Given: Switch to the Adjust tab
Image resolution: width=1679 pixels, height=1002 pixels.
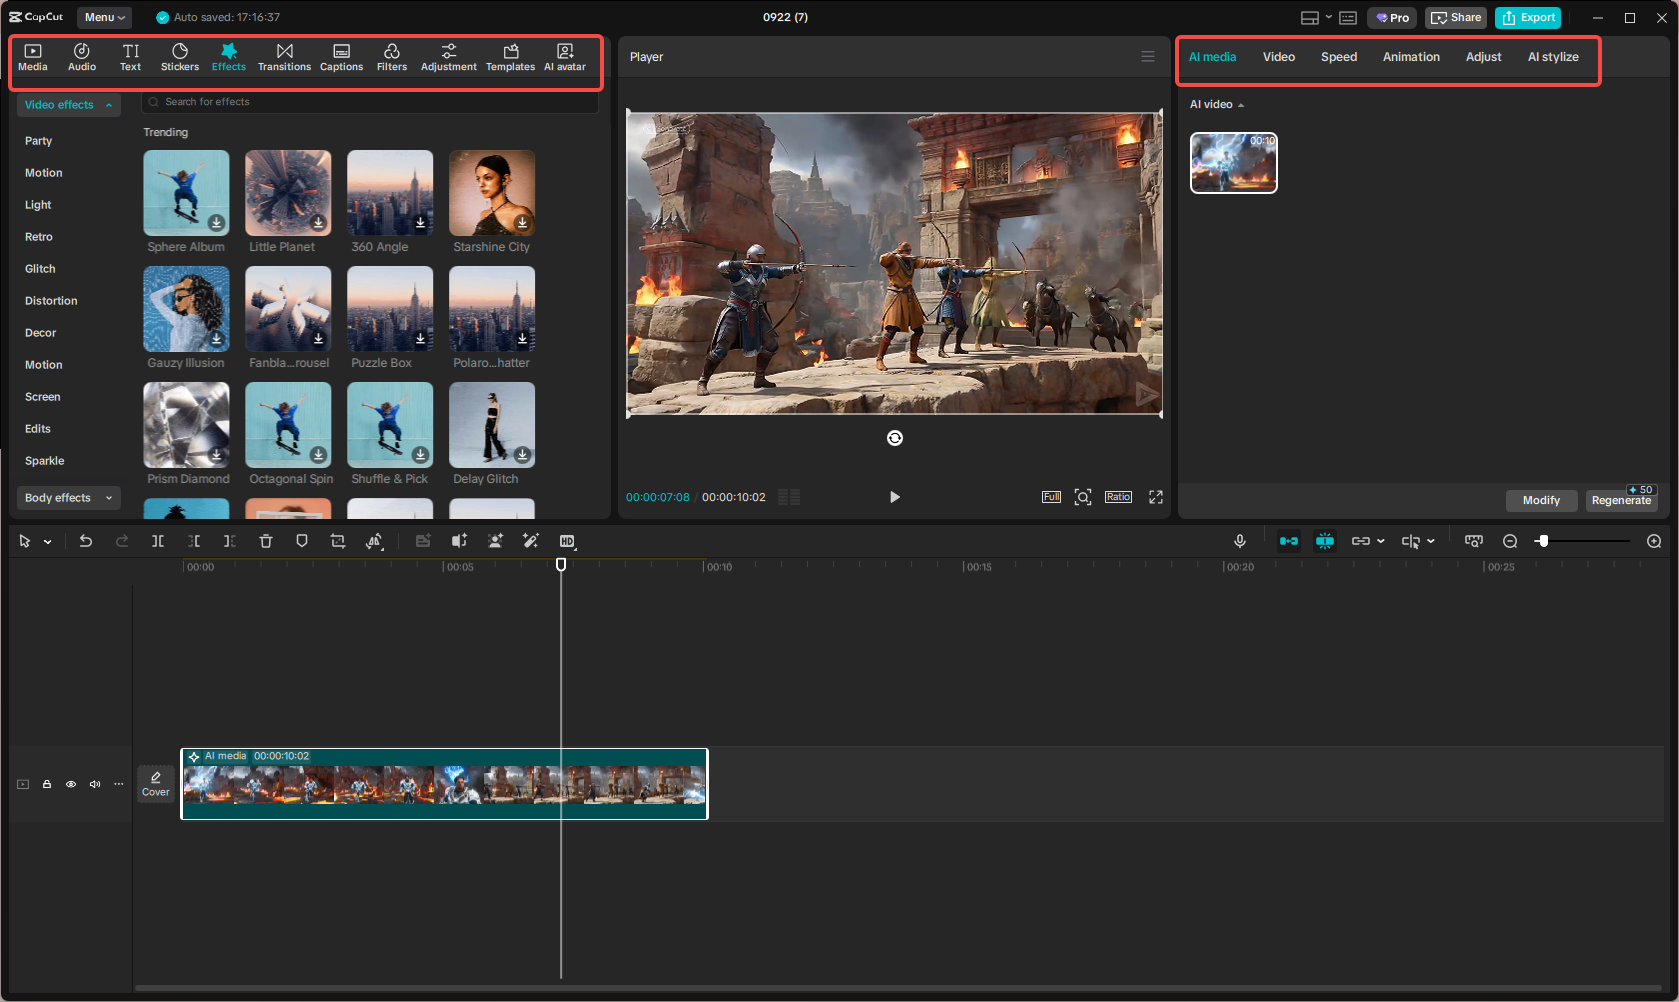Looking at the screenshot, I should pos(1484,57).
